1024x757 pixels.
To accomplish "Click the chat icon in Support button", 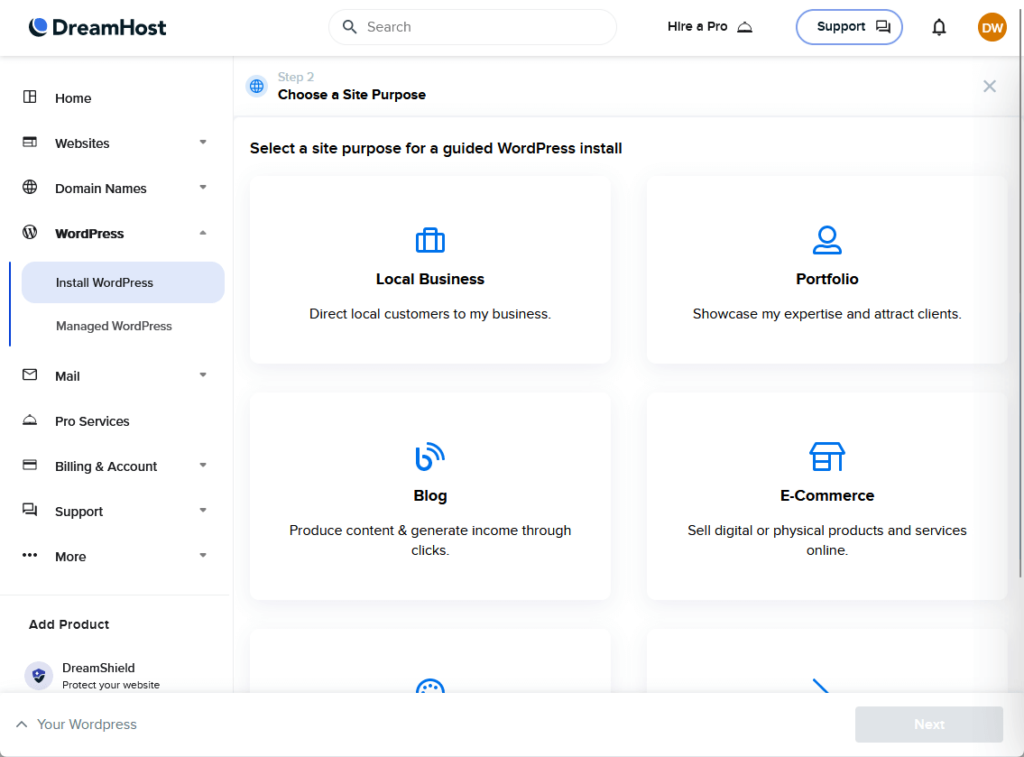I will tap(883, 27).
